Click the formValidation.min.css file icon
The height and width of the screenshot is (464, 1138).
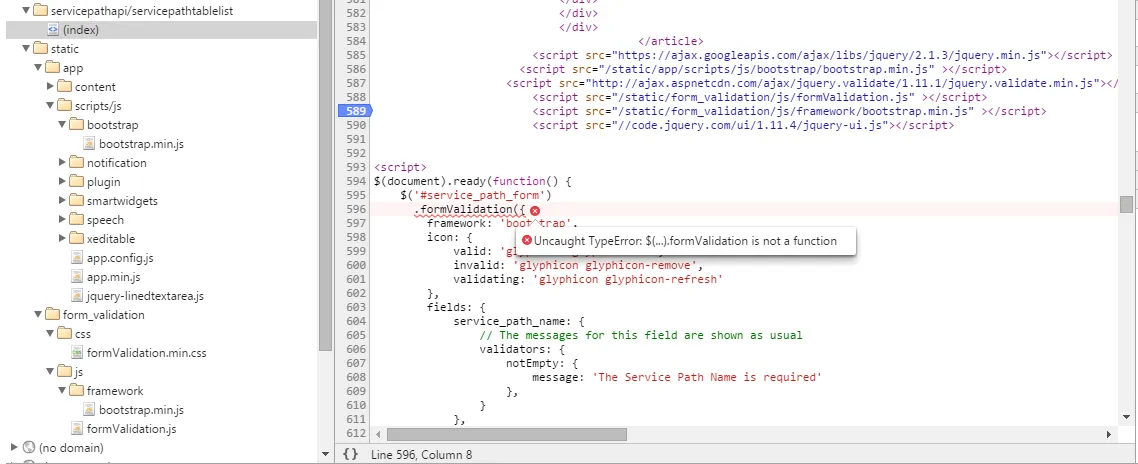point(77,353)
